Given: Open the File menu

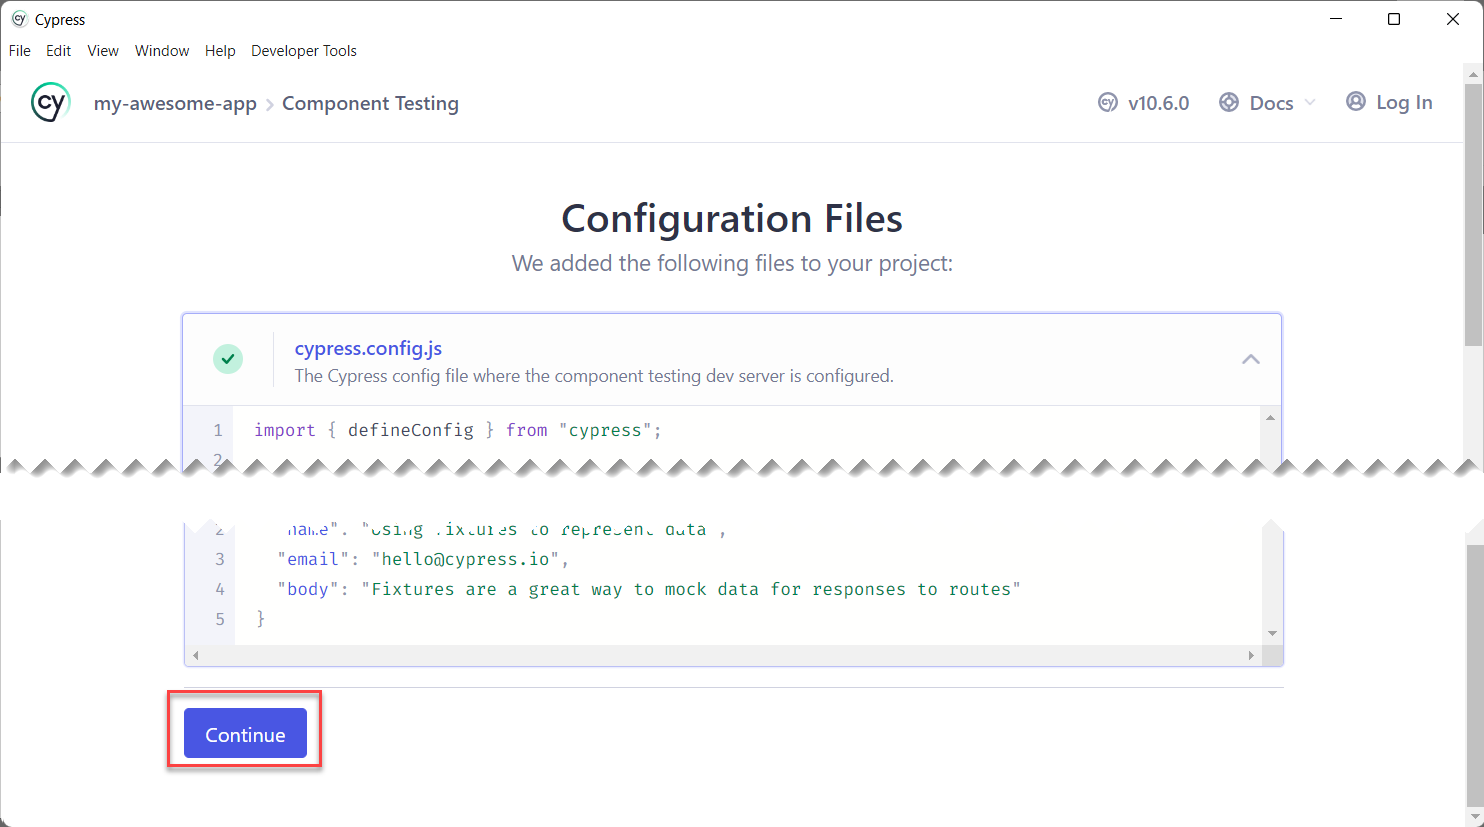Looking at the screenshot, I should click(x=20, y=51).
